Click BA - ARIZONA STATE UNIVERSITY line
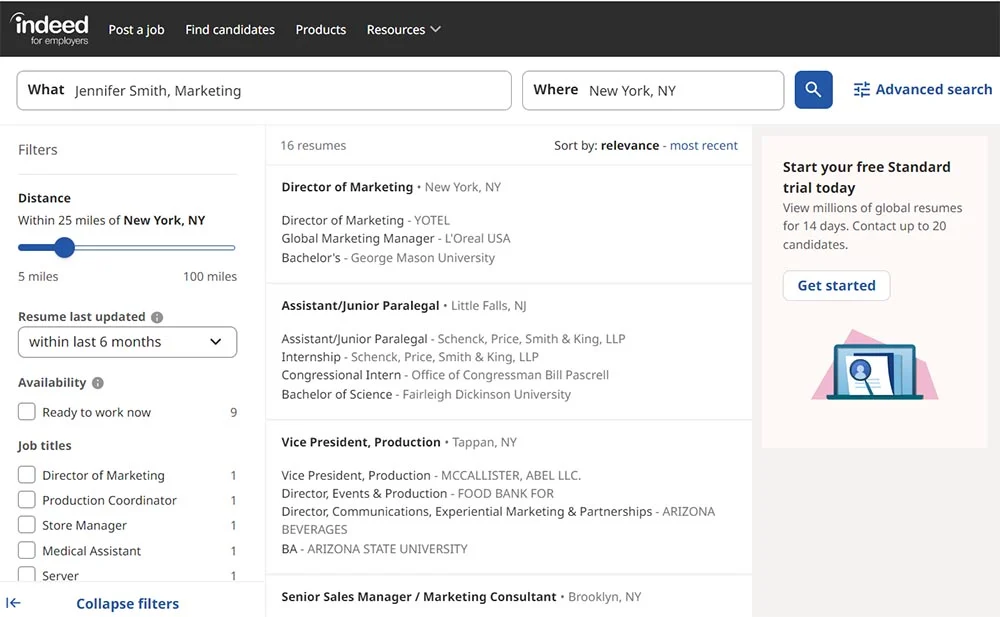 point(374,549)
